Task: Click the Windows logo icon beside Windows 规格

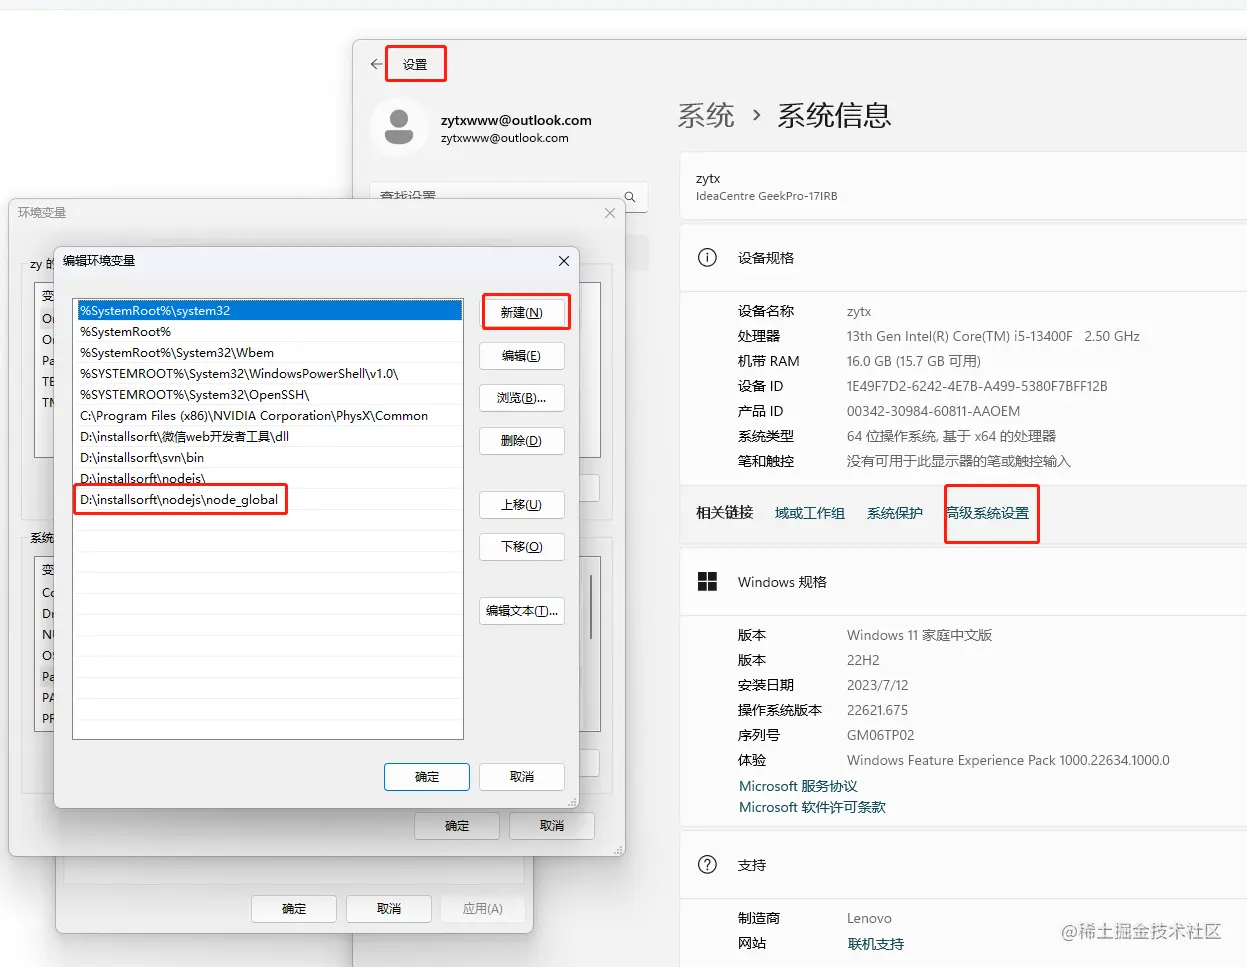Action: point(707,581)
